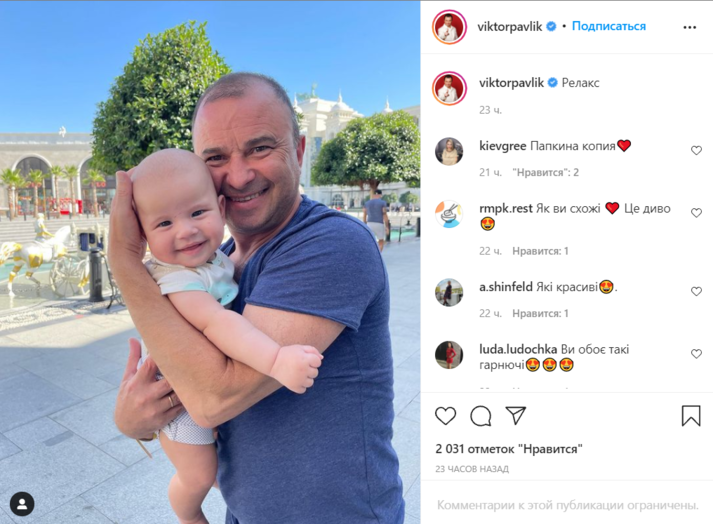The width and height of the screenshot is (713, 524).
Task: Open rmpk.rest commenter avatar
Action: 449,214
